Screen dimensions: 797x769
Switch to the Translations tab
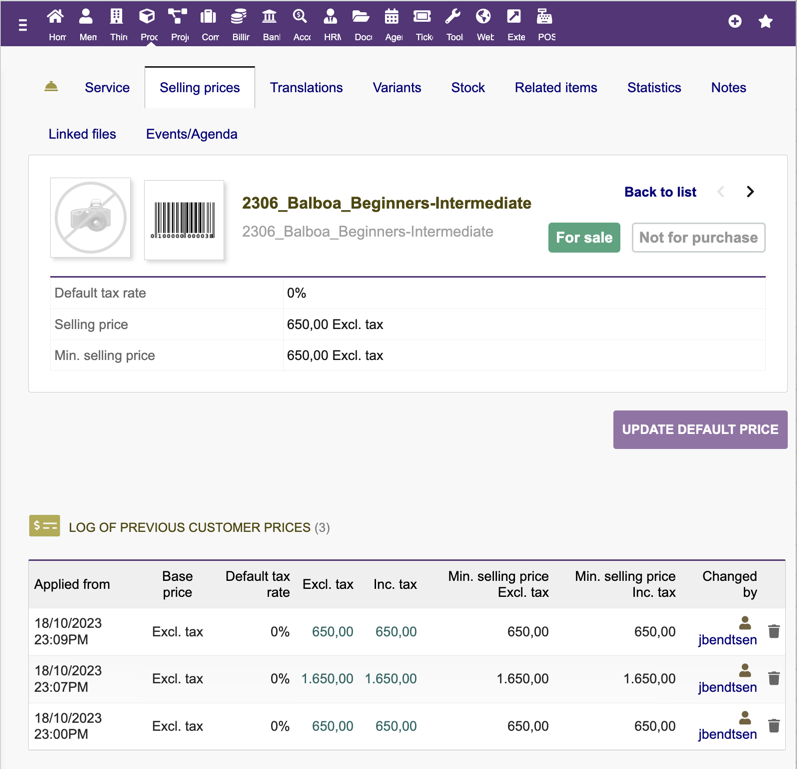[306, 88]
